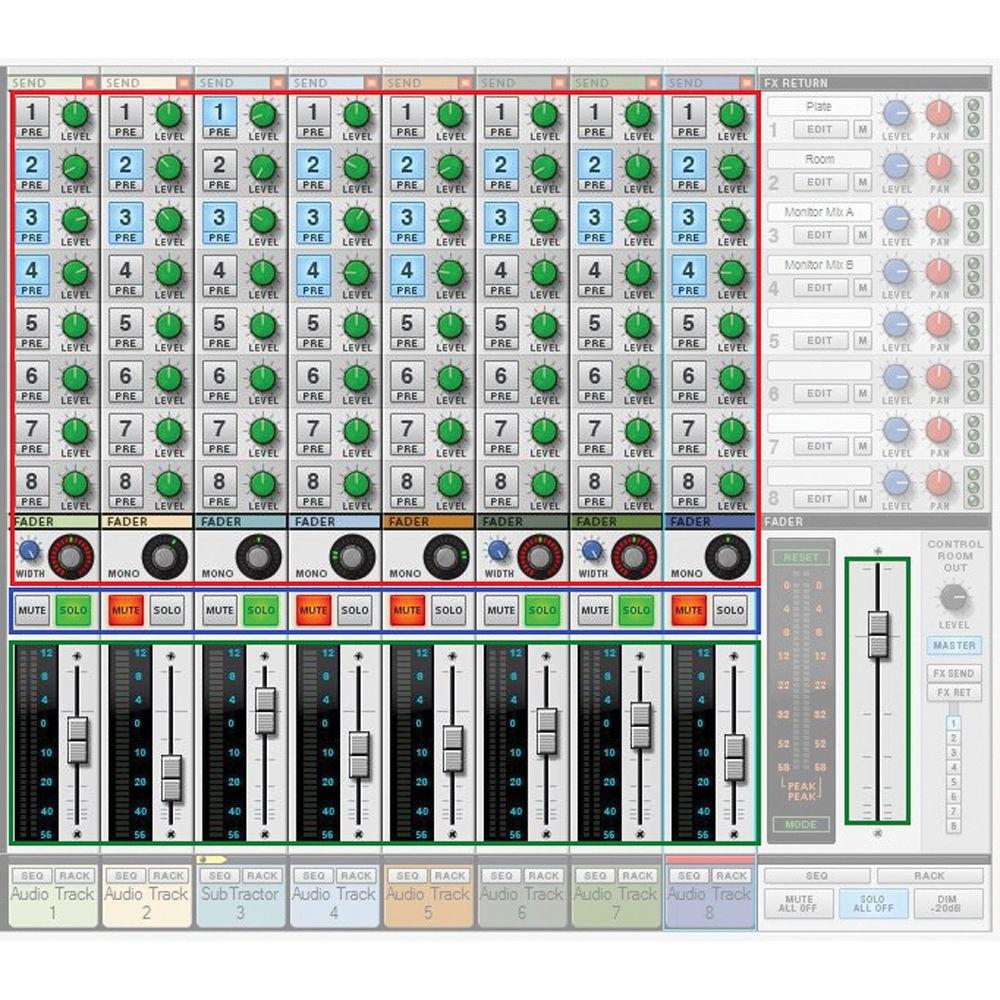This screenshot has height=1000, width=1000.
Task: Open the EDIT panel for the Plate FX return
Action: [x=820, y=130]
